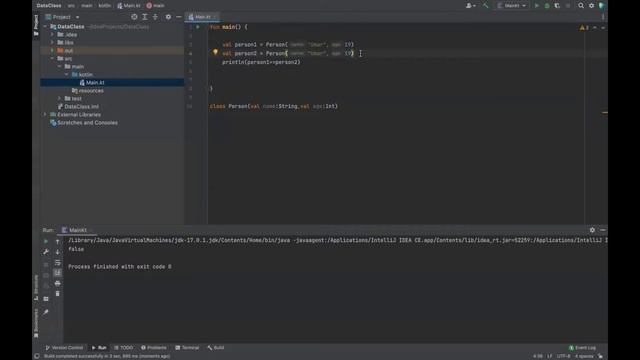Click DataClass breadcrumb in the navigation bar

tap(49, 6)
